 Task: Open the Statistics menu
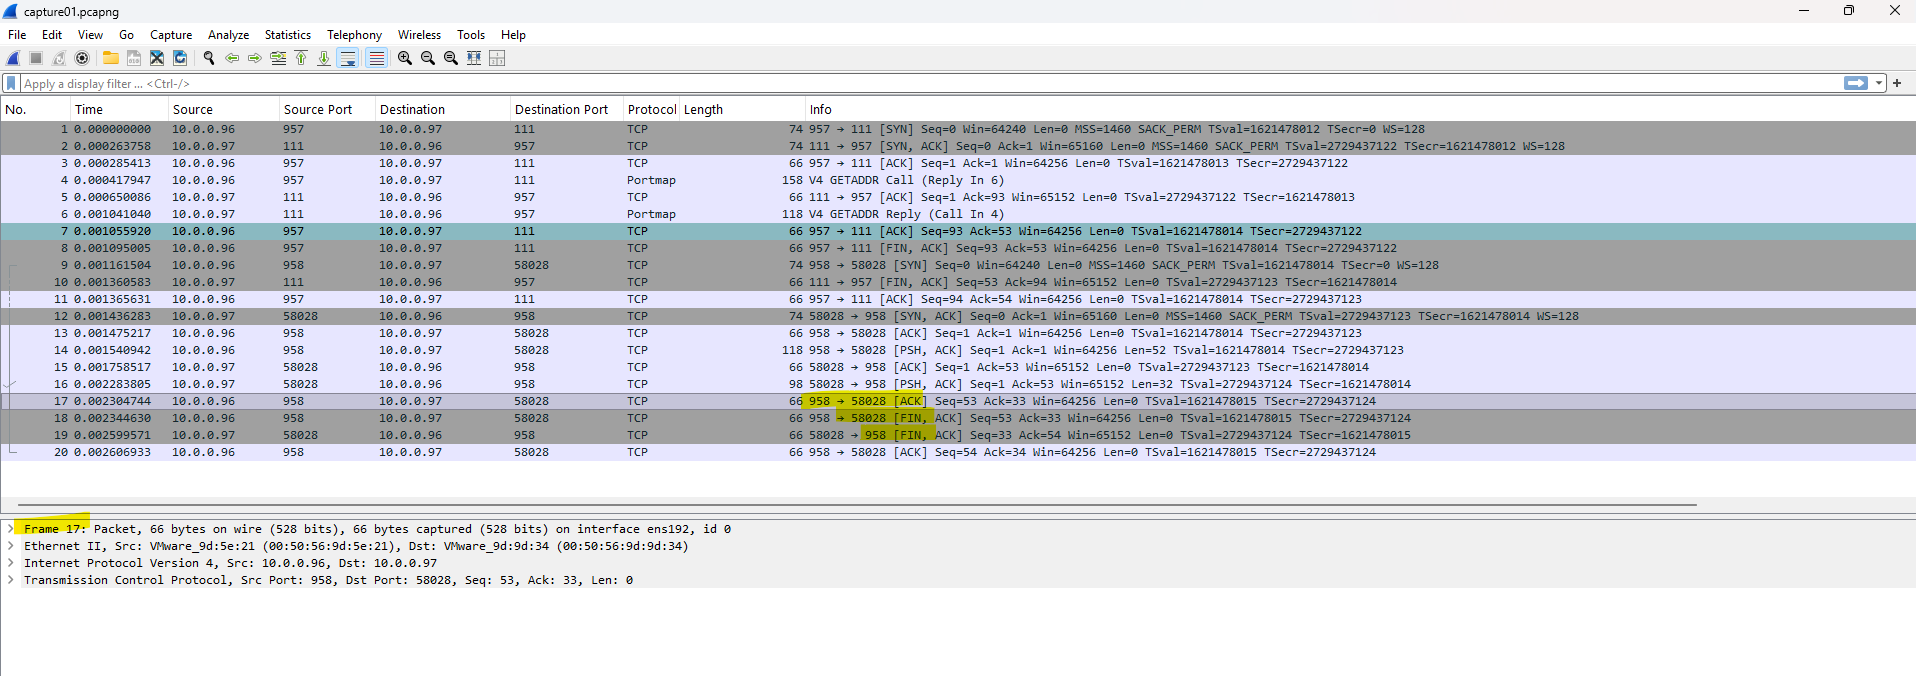click(287, 34)
